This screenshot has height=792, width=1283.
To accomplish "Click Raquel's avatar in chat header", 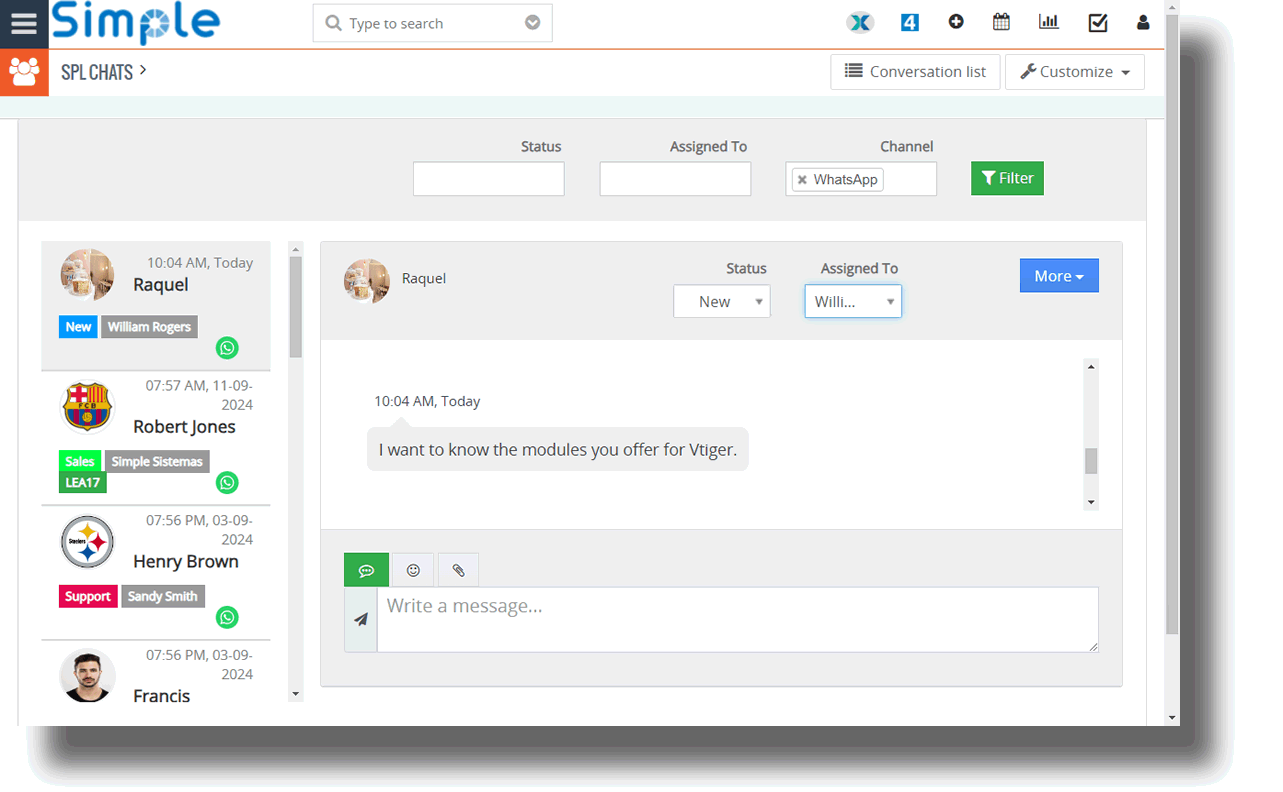I will (x=367, y=281).
